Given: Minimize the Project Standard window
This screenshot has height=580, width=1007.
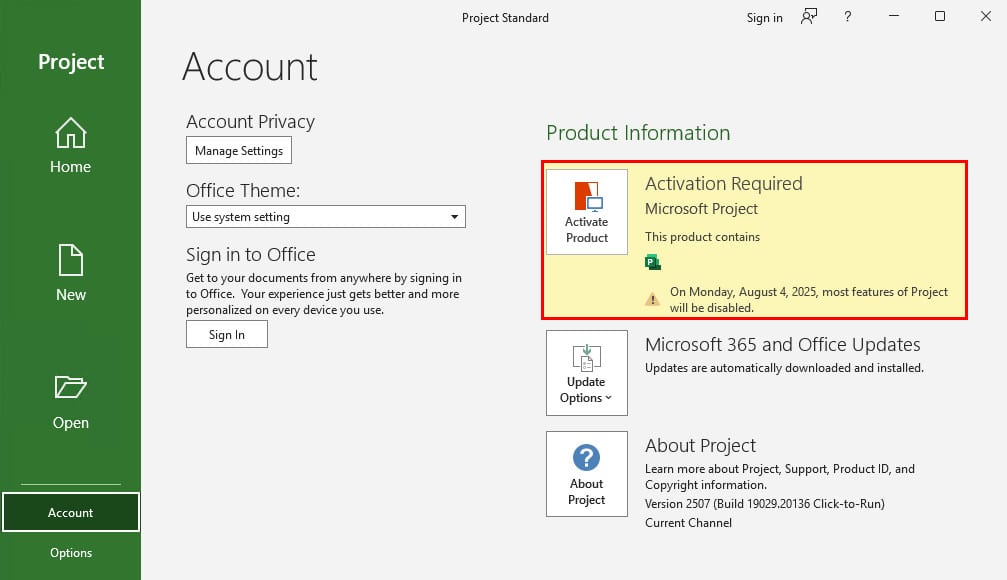Looking at the screenshot, I should pos(894,16).
